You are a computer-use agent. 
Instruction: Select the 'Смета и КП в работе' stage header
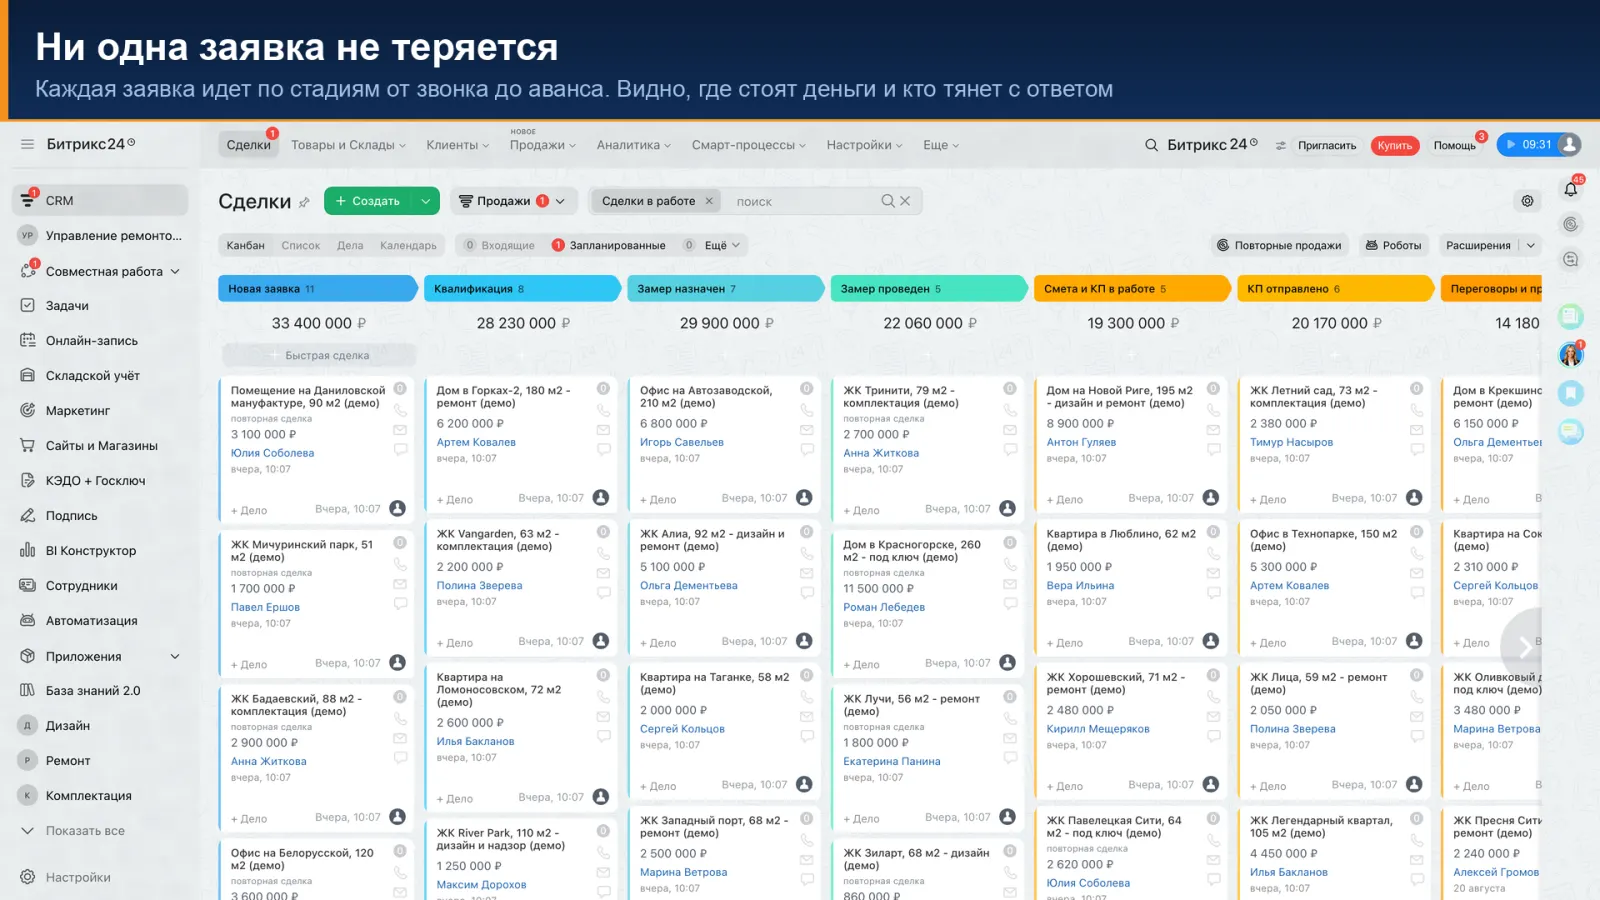(x=1131, y=288)
